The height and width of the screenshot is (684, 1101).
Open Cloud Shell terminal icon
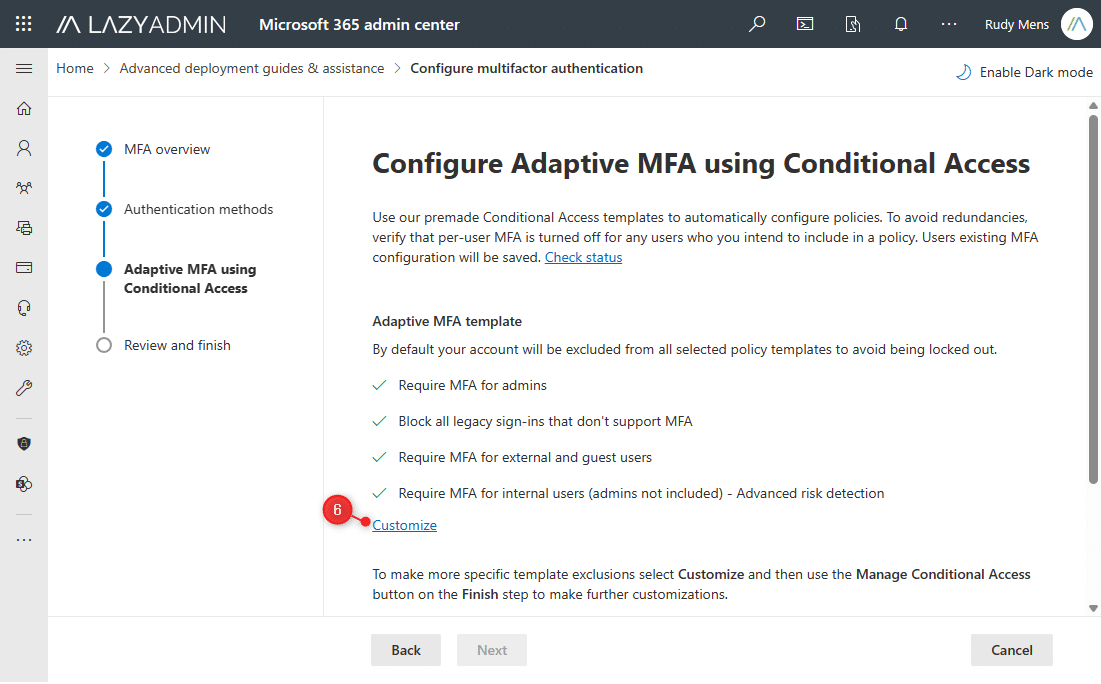[805, 24]
